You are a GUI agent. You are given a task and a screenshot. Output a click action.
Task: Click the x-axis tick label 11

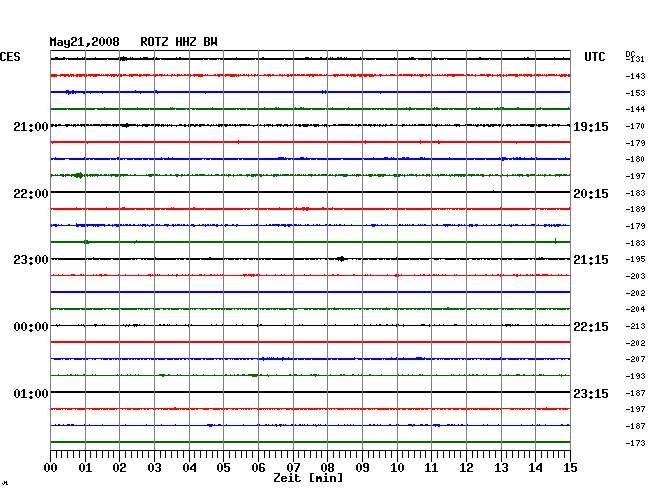point(431,468)
